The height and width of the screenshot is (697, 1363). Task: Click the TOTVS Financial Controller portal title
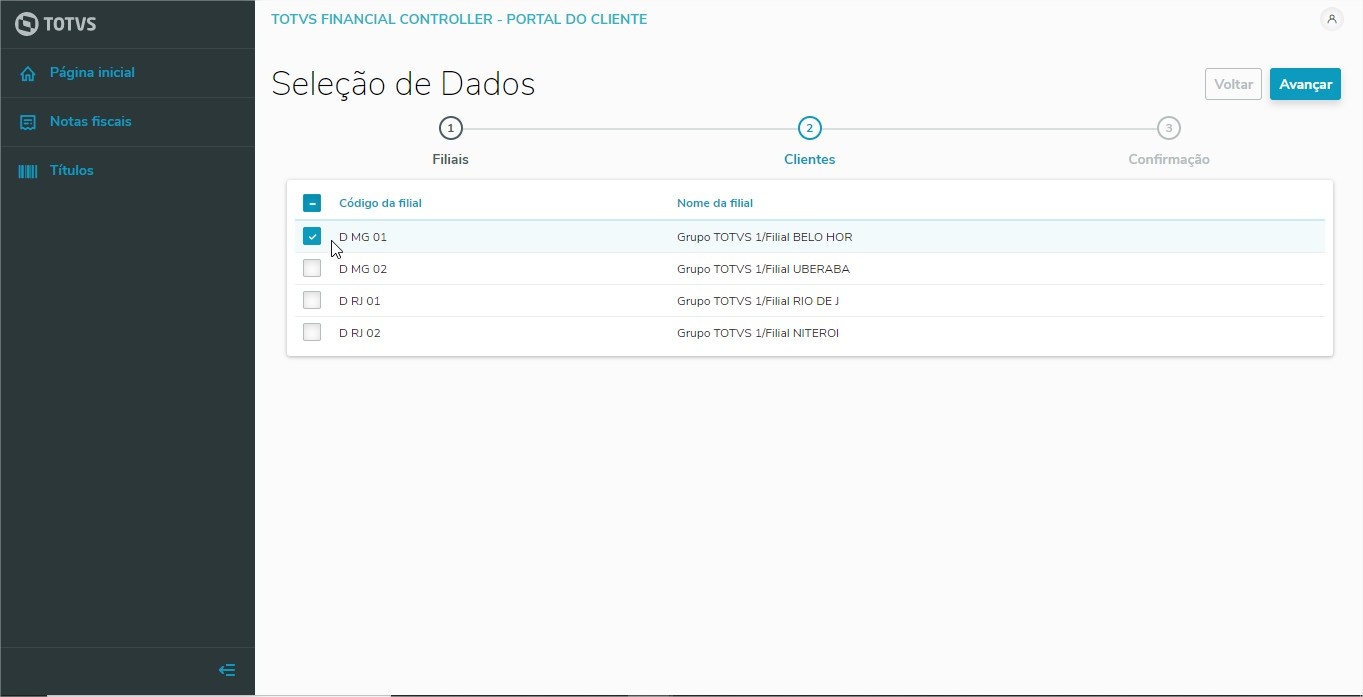[459, 19]
